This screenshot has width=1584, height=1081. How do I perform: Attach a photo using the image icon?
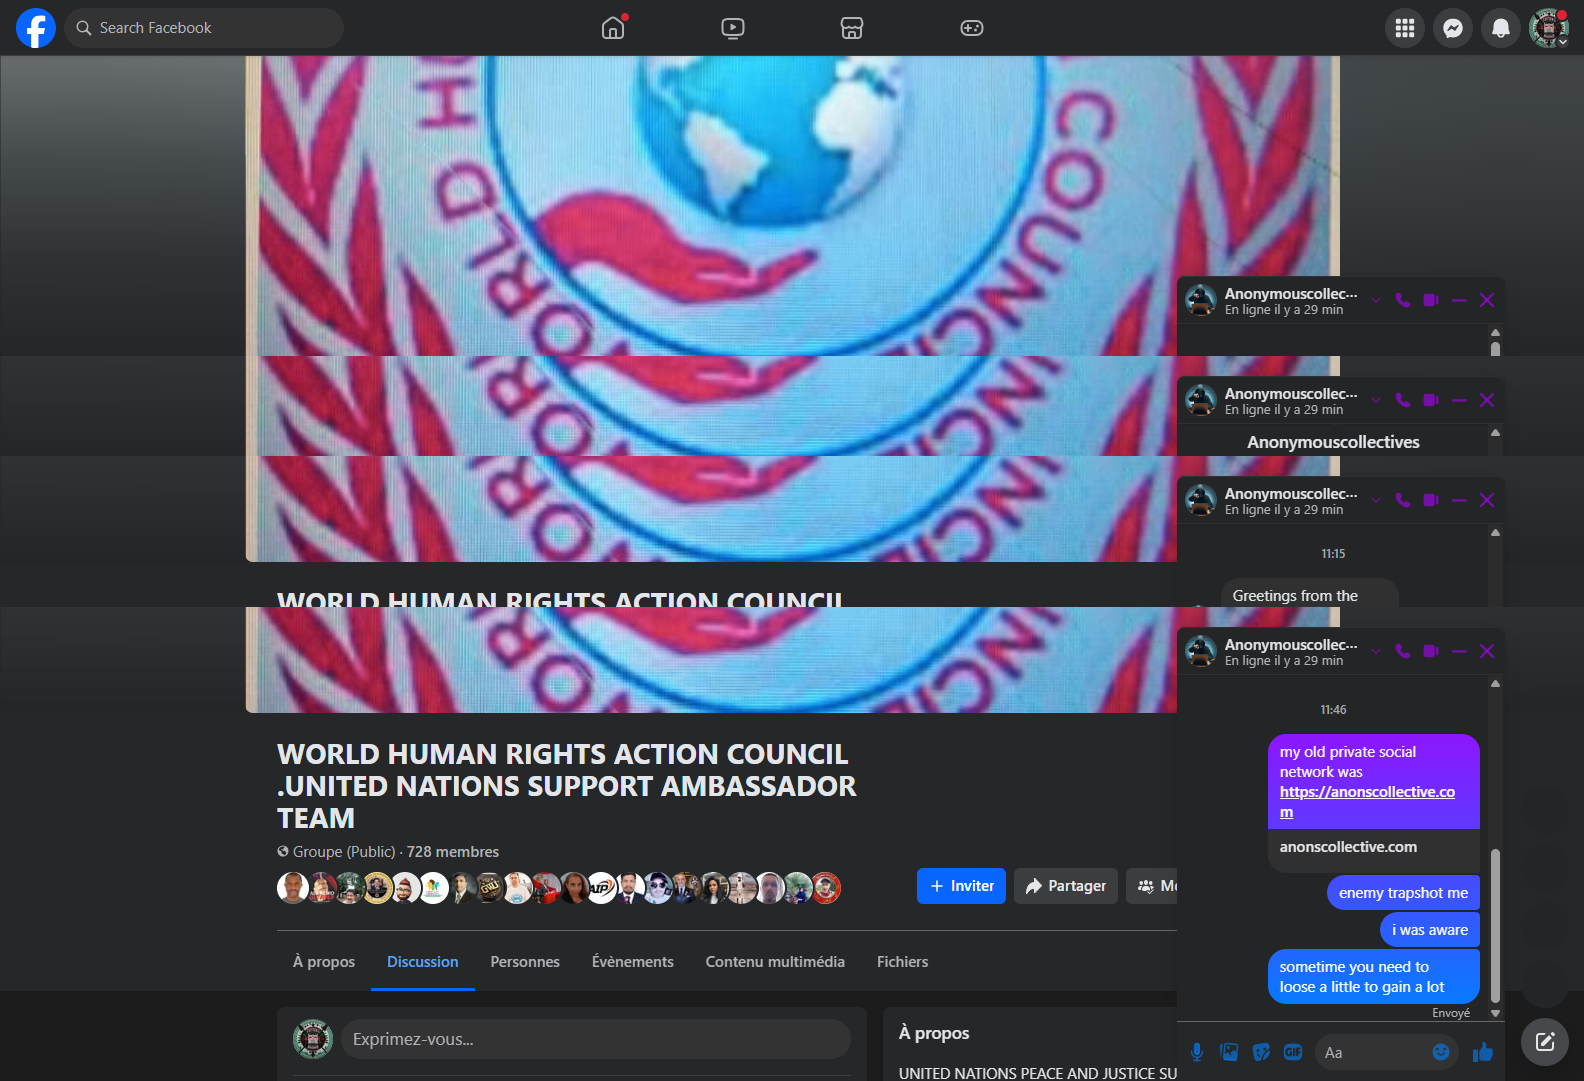point(1229,1052)
